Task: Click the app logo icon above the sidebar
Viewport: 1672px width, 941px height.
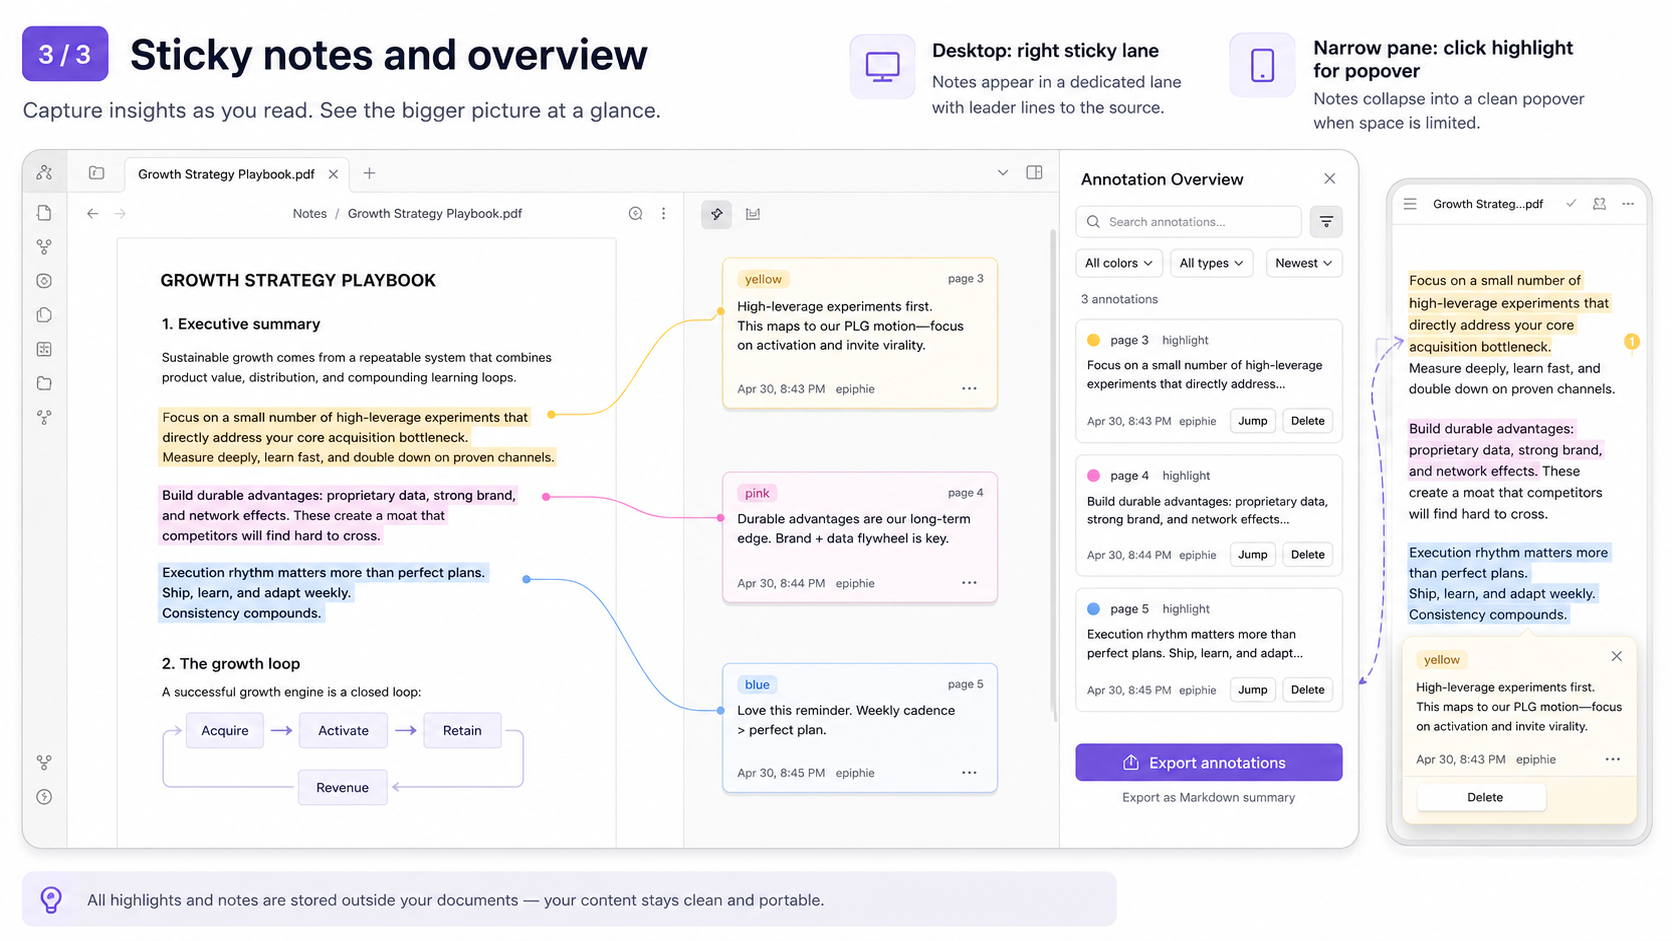Action: pos(44,173)
